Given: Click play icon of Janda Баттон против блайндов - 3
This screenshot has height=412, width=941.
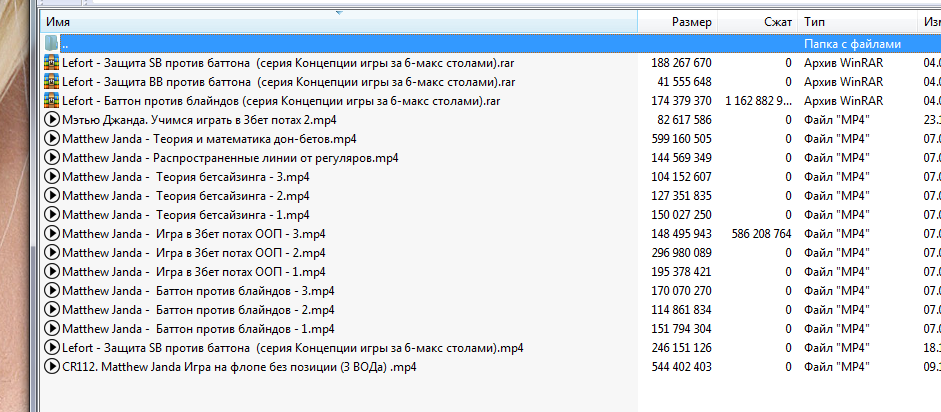Looking at the screenshot, I should 52,291.
